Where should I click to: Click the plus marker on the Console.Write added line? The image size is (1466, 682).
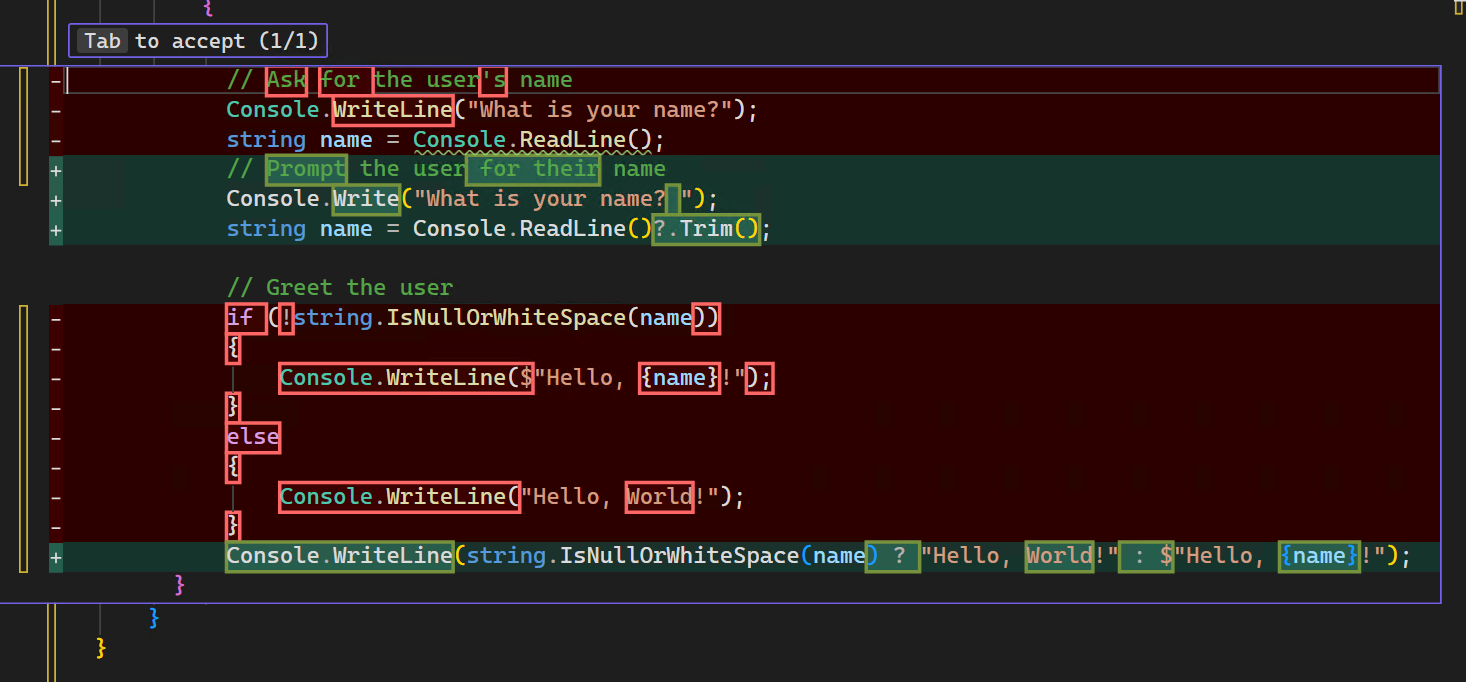click(56, 198)
